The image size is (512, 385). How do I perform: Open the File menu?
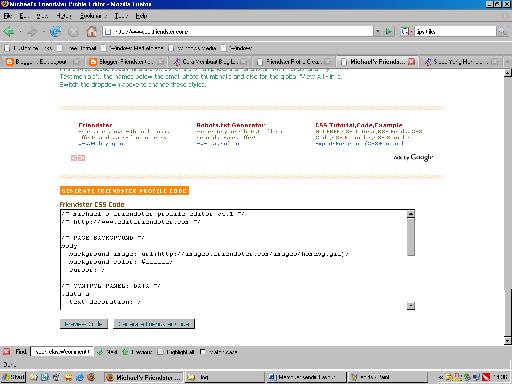pyautogui.click(x=8, y=16)
